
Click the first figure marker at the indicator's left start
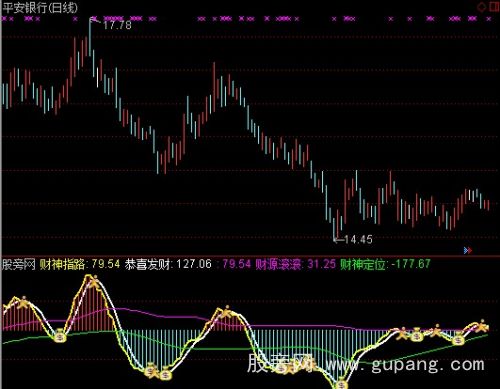click(x=24, y=302)
